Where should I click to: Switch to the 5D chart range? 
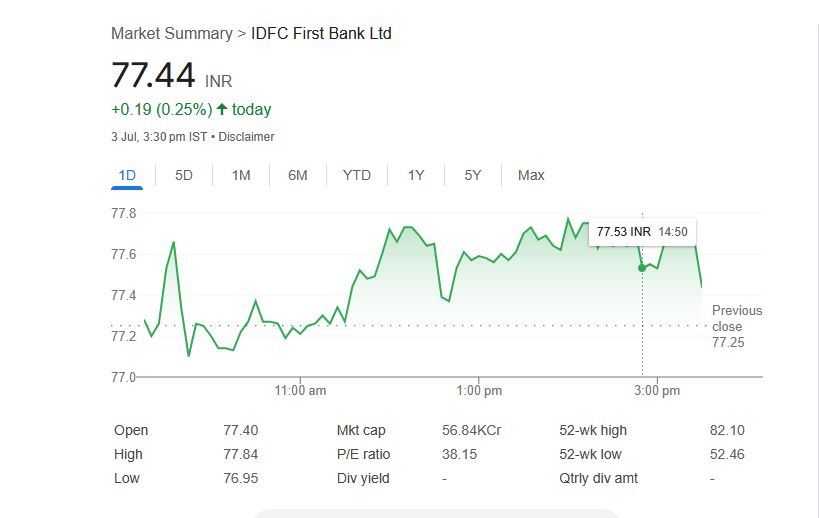[184, 175]
